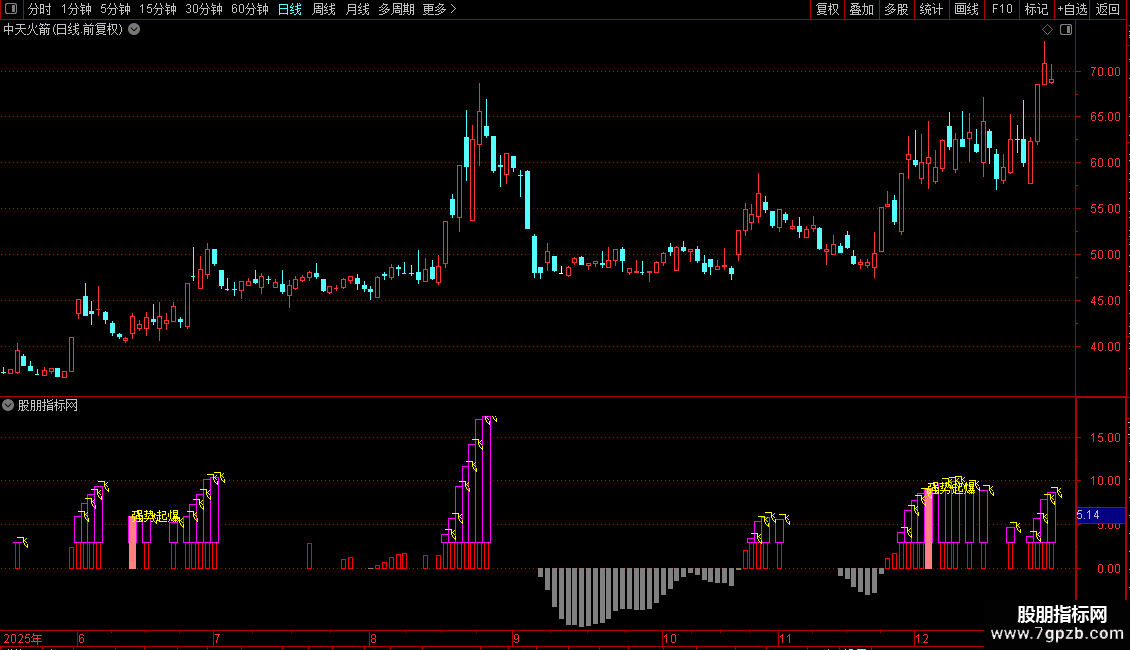Open the 多周期 multi-period view

396,9
